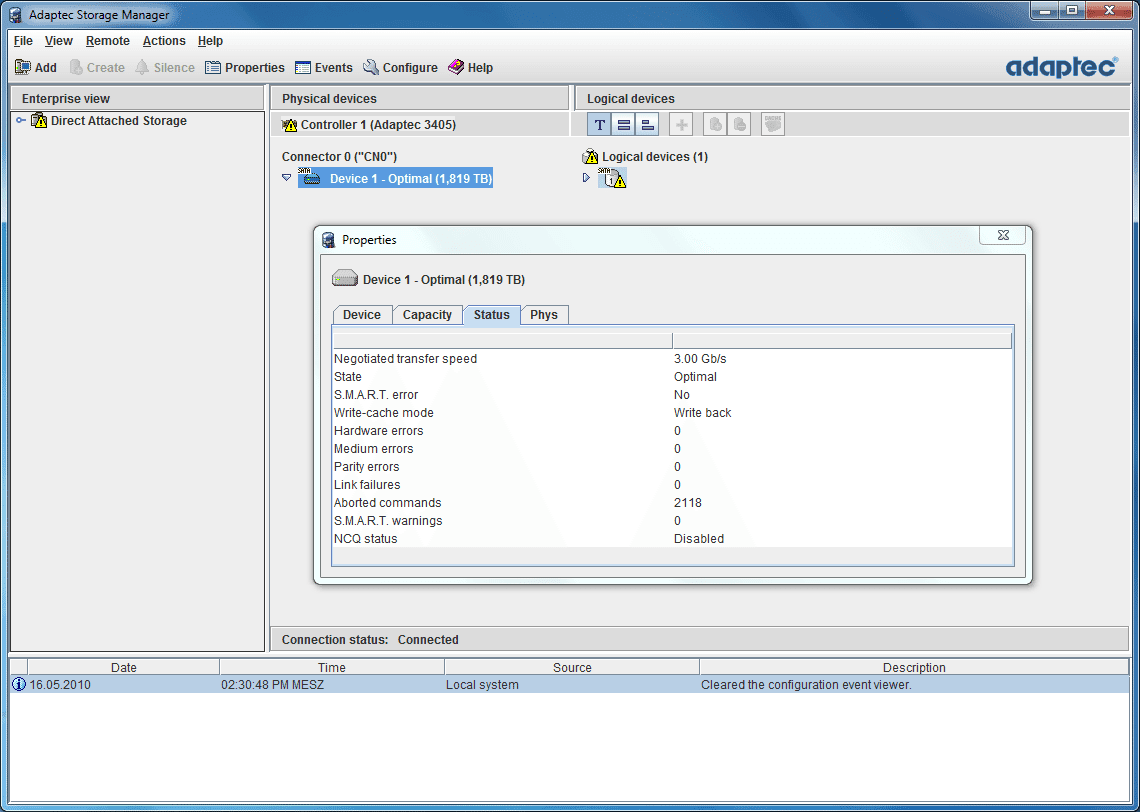Select the Logical devices (1) heading
This screenshot has height=812, width=1140.
[x=646, y=157]
